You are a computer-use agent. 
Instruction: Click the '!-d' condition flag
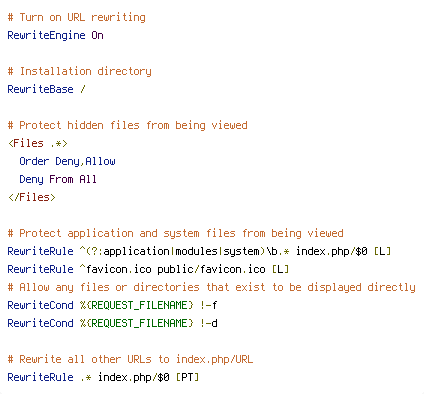(209, 323)
